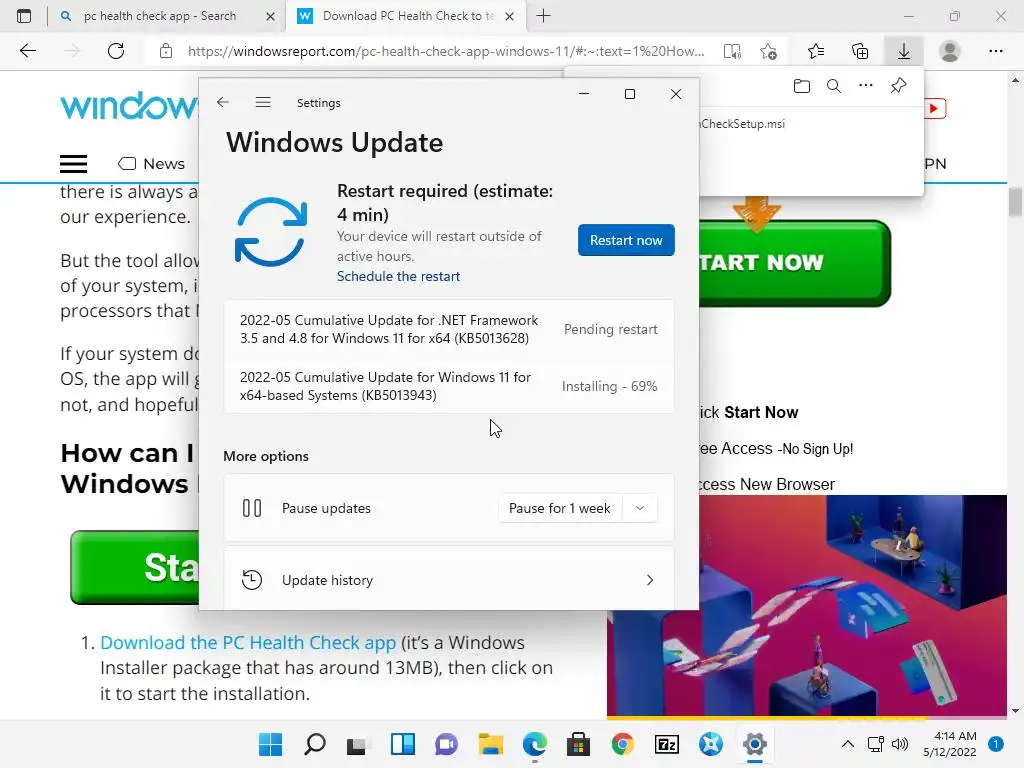Open the Settings hamburger navigation menu
This screenshot has width=1024, height=768.
pyautogui.click(x=263, y=103)
